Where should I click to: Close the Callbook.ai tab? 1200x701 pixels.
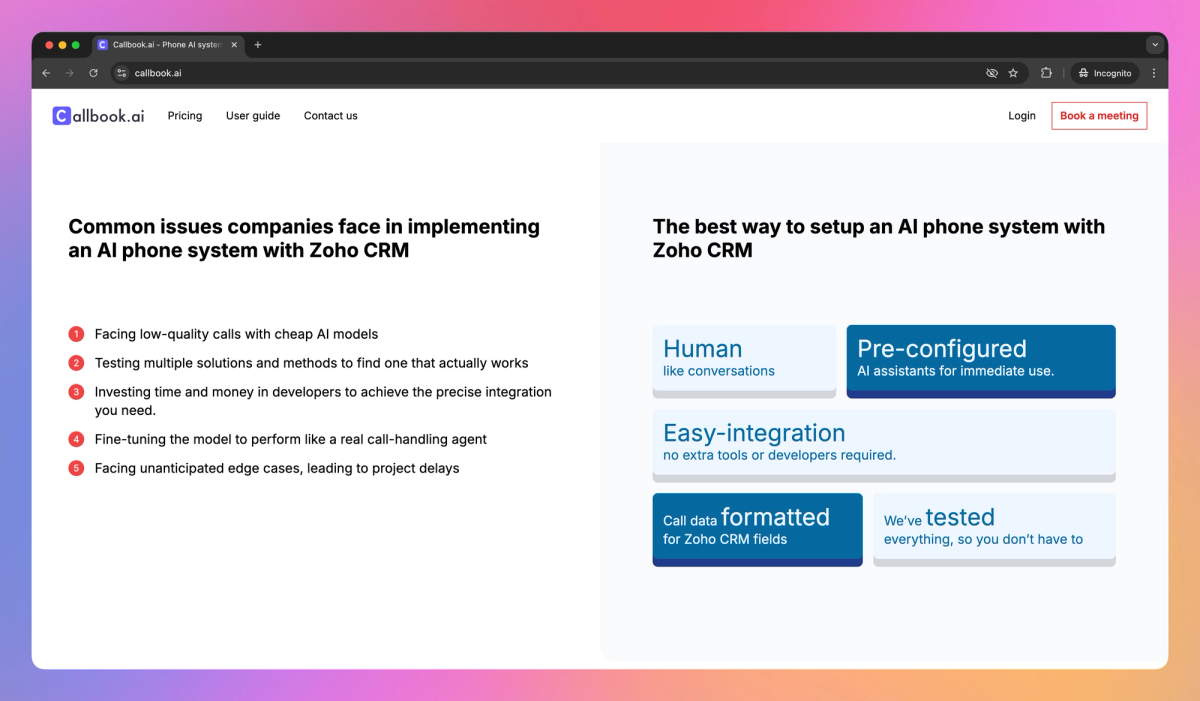click(235, 45)
